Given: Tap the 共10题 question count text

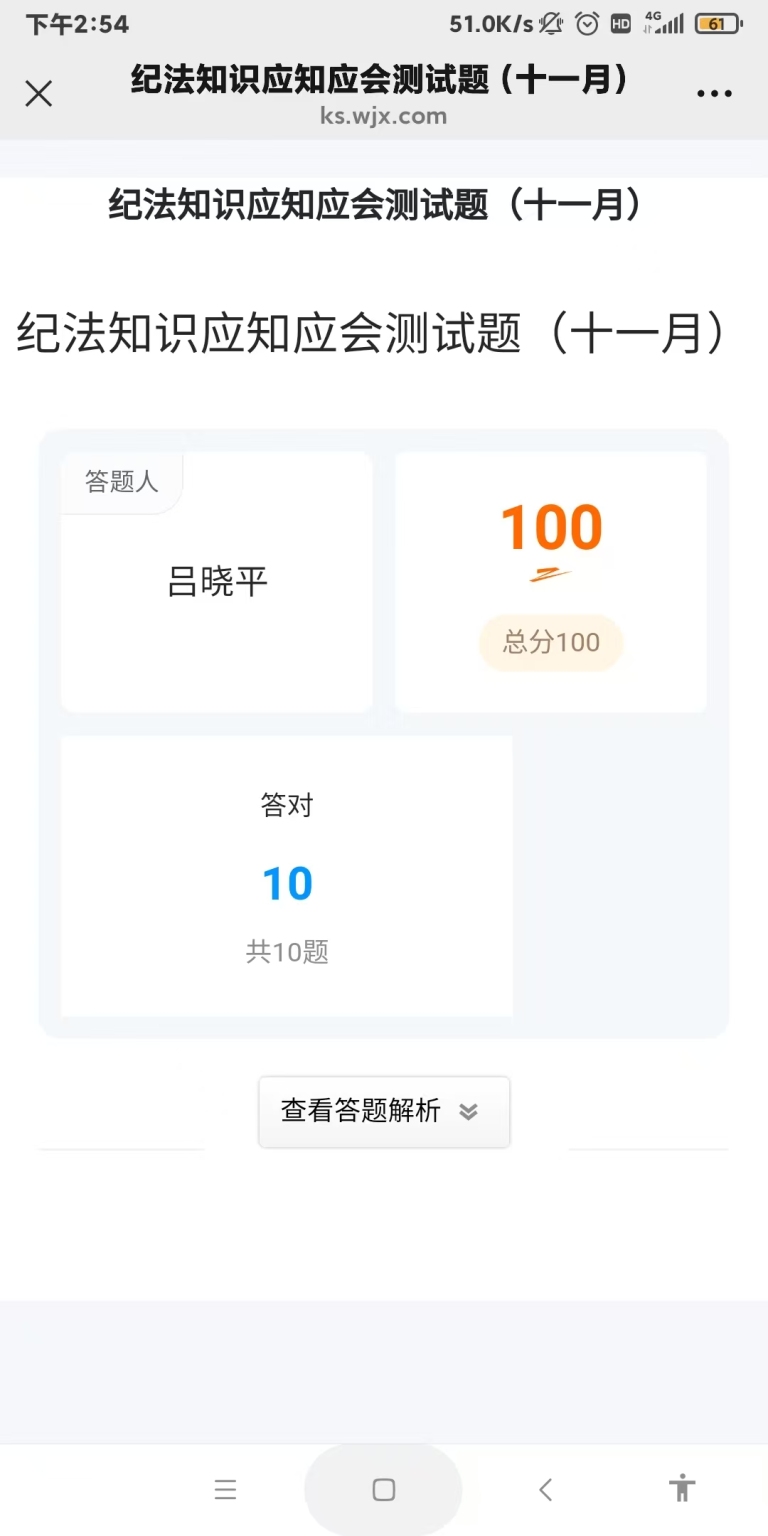Looking at the screenshot, I should (x=287, y=952).
